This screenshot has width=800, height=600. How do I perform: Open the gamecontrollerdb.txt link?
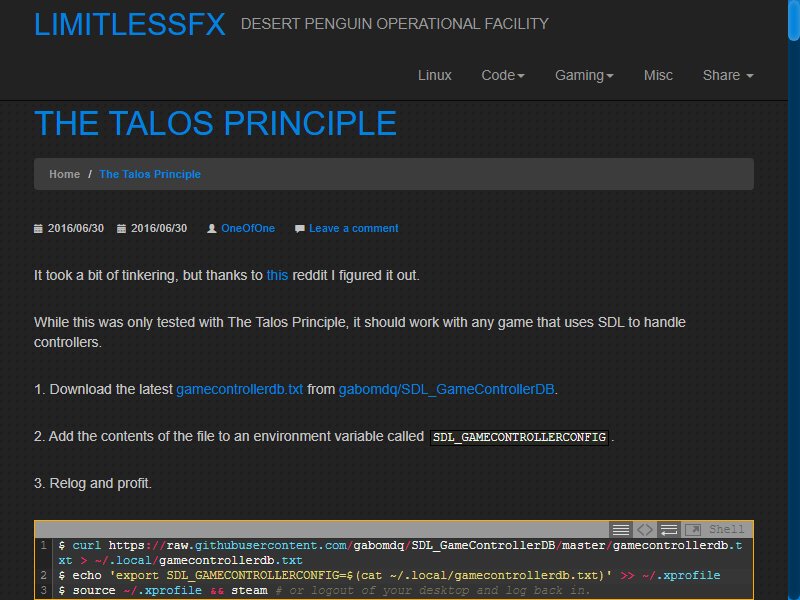pyautogui.click(x=239, y=389)
